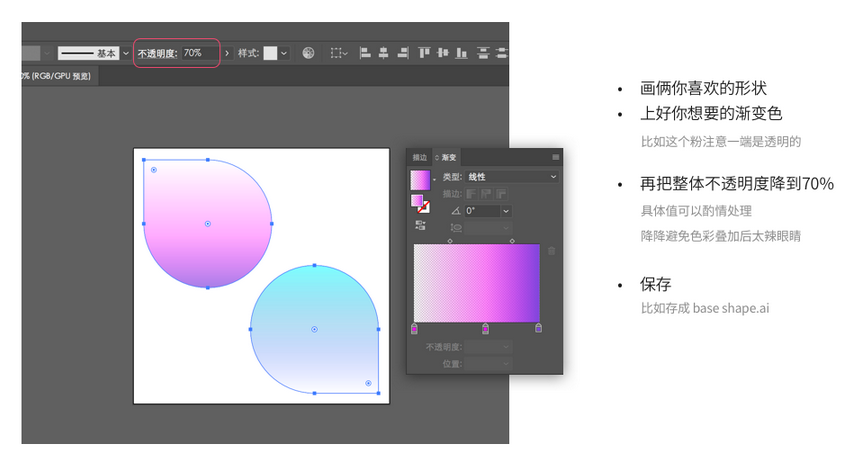Click the horizontal align center icon
Image resolution: width=845 pixels, height=464 pixels.
click(383, 53)
